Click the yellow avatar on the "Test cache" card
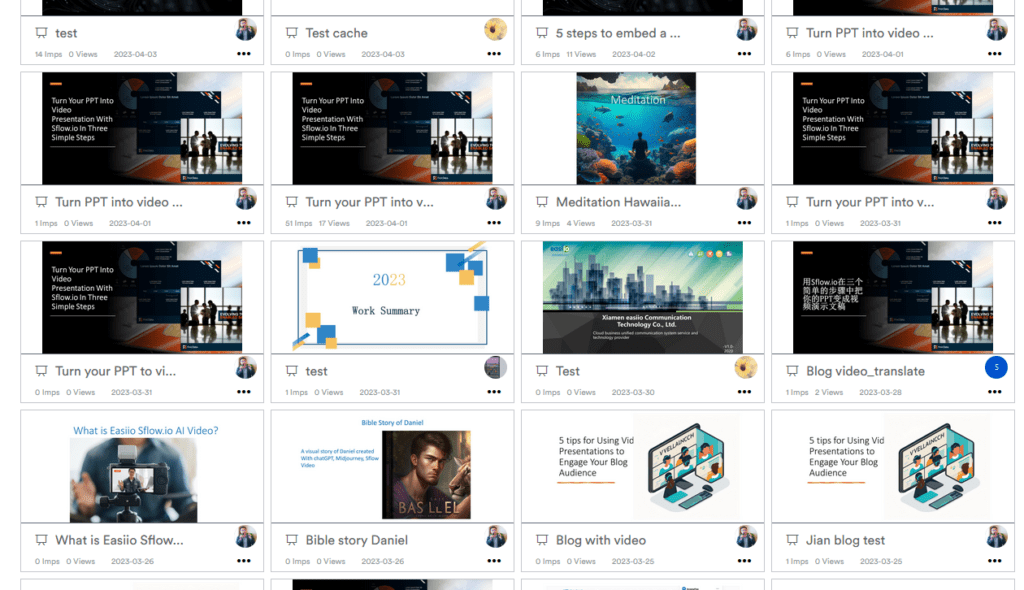The width and height of the screenshot is (1024, 590). [x=496, y=30]
